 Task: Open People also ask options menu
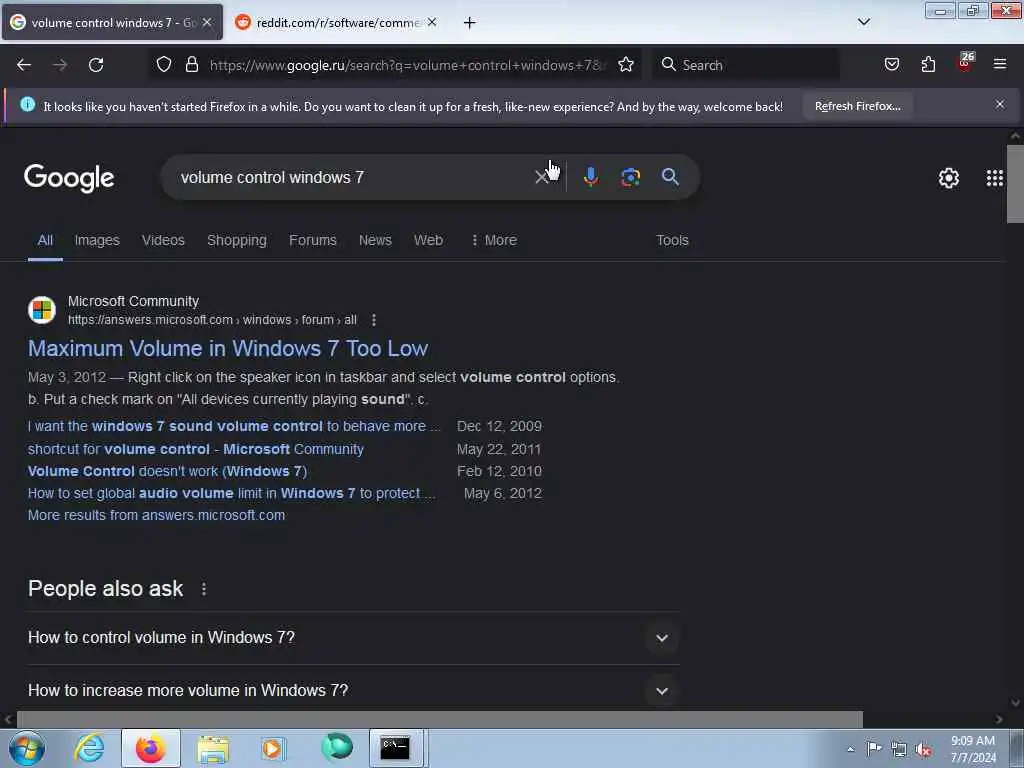pyautogui.click(x=204, y=589)
